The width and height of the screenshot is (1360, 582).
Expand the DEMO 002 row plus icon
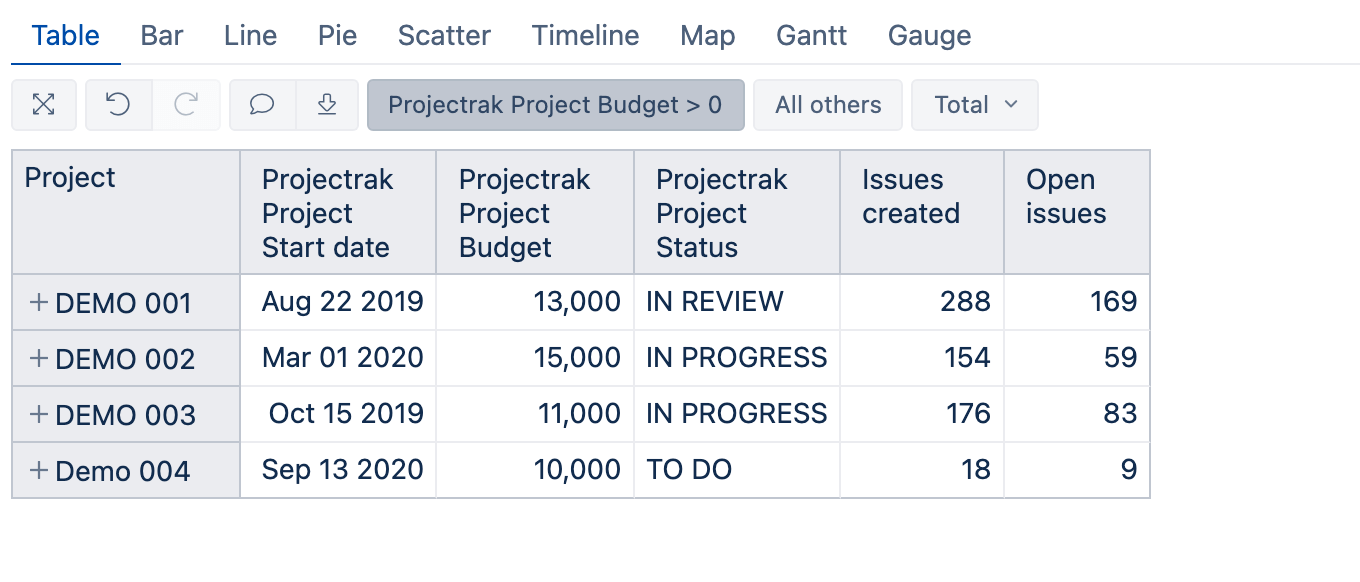tap(39, 358)
